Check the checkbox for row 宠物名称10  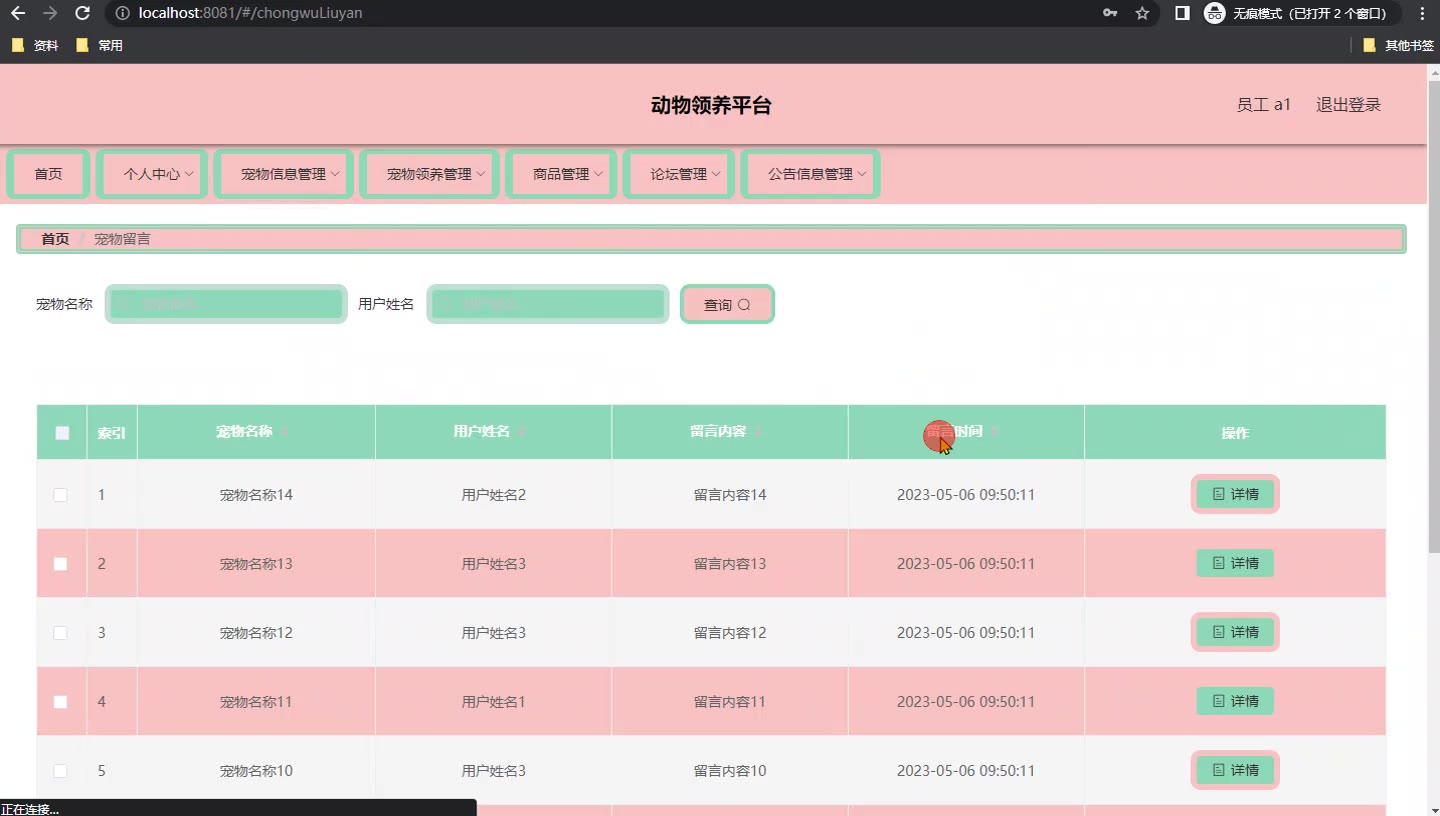point(60,771)
